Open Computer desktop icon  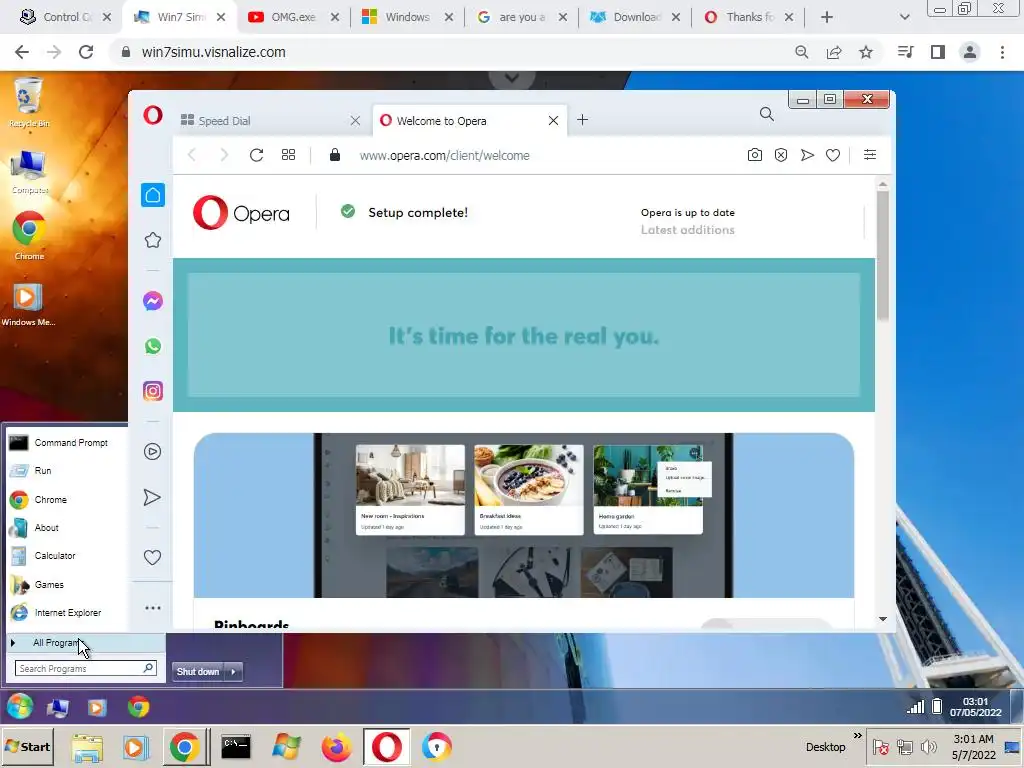pos(29,172)
